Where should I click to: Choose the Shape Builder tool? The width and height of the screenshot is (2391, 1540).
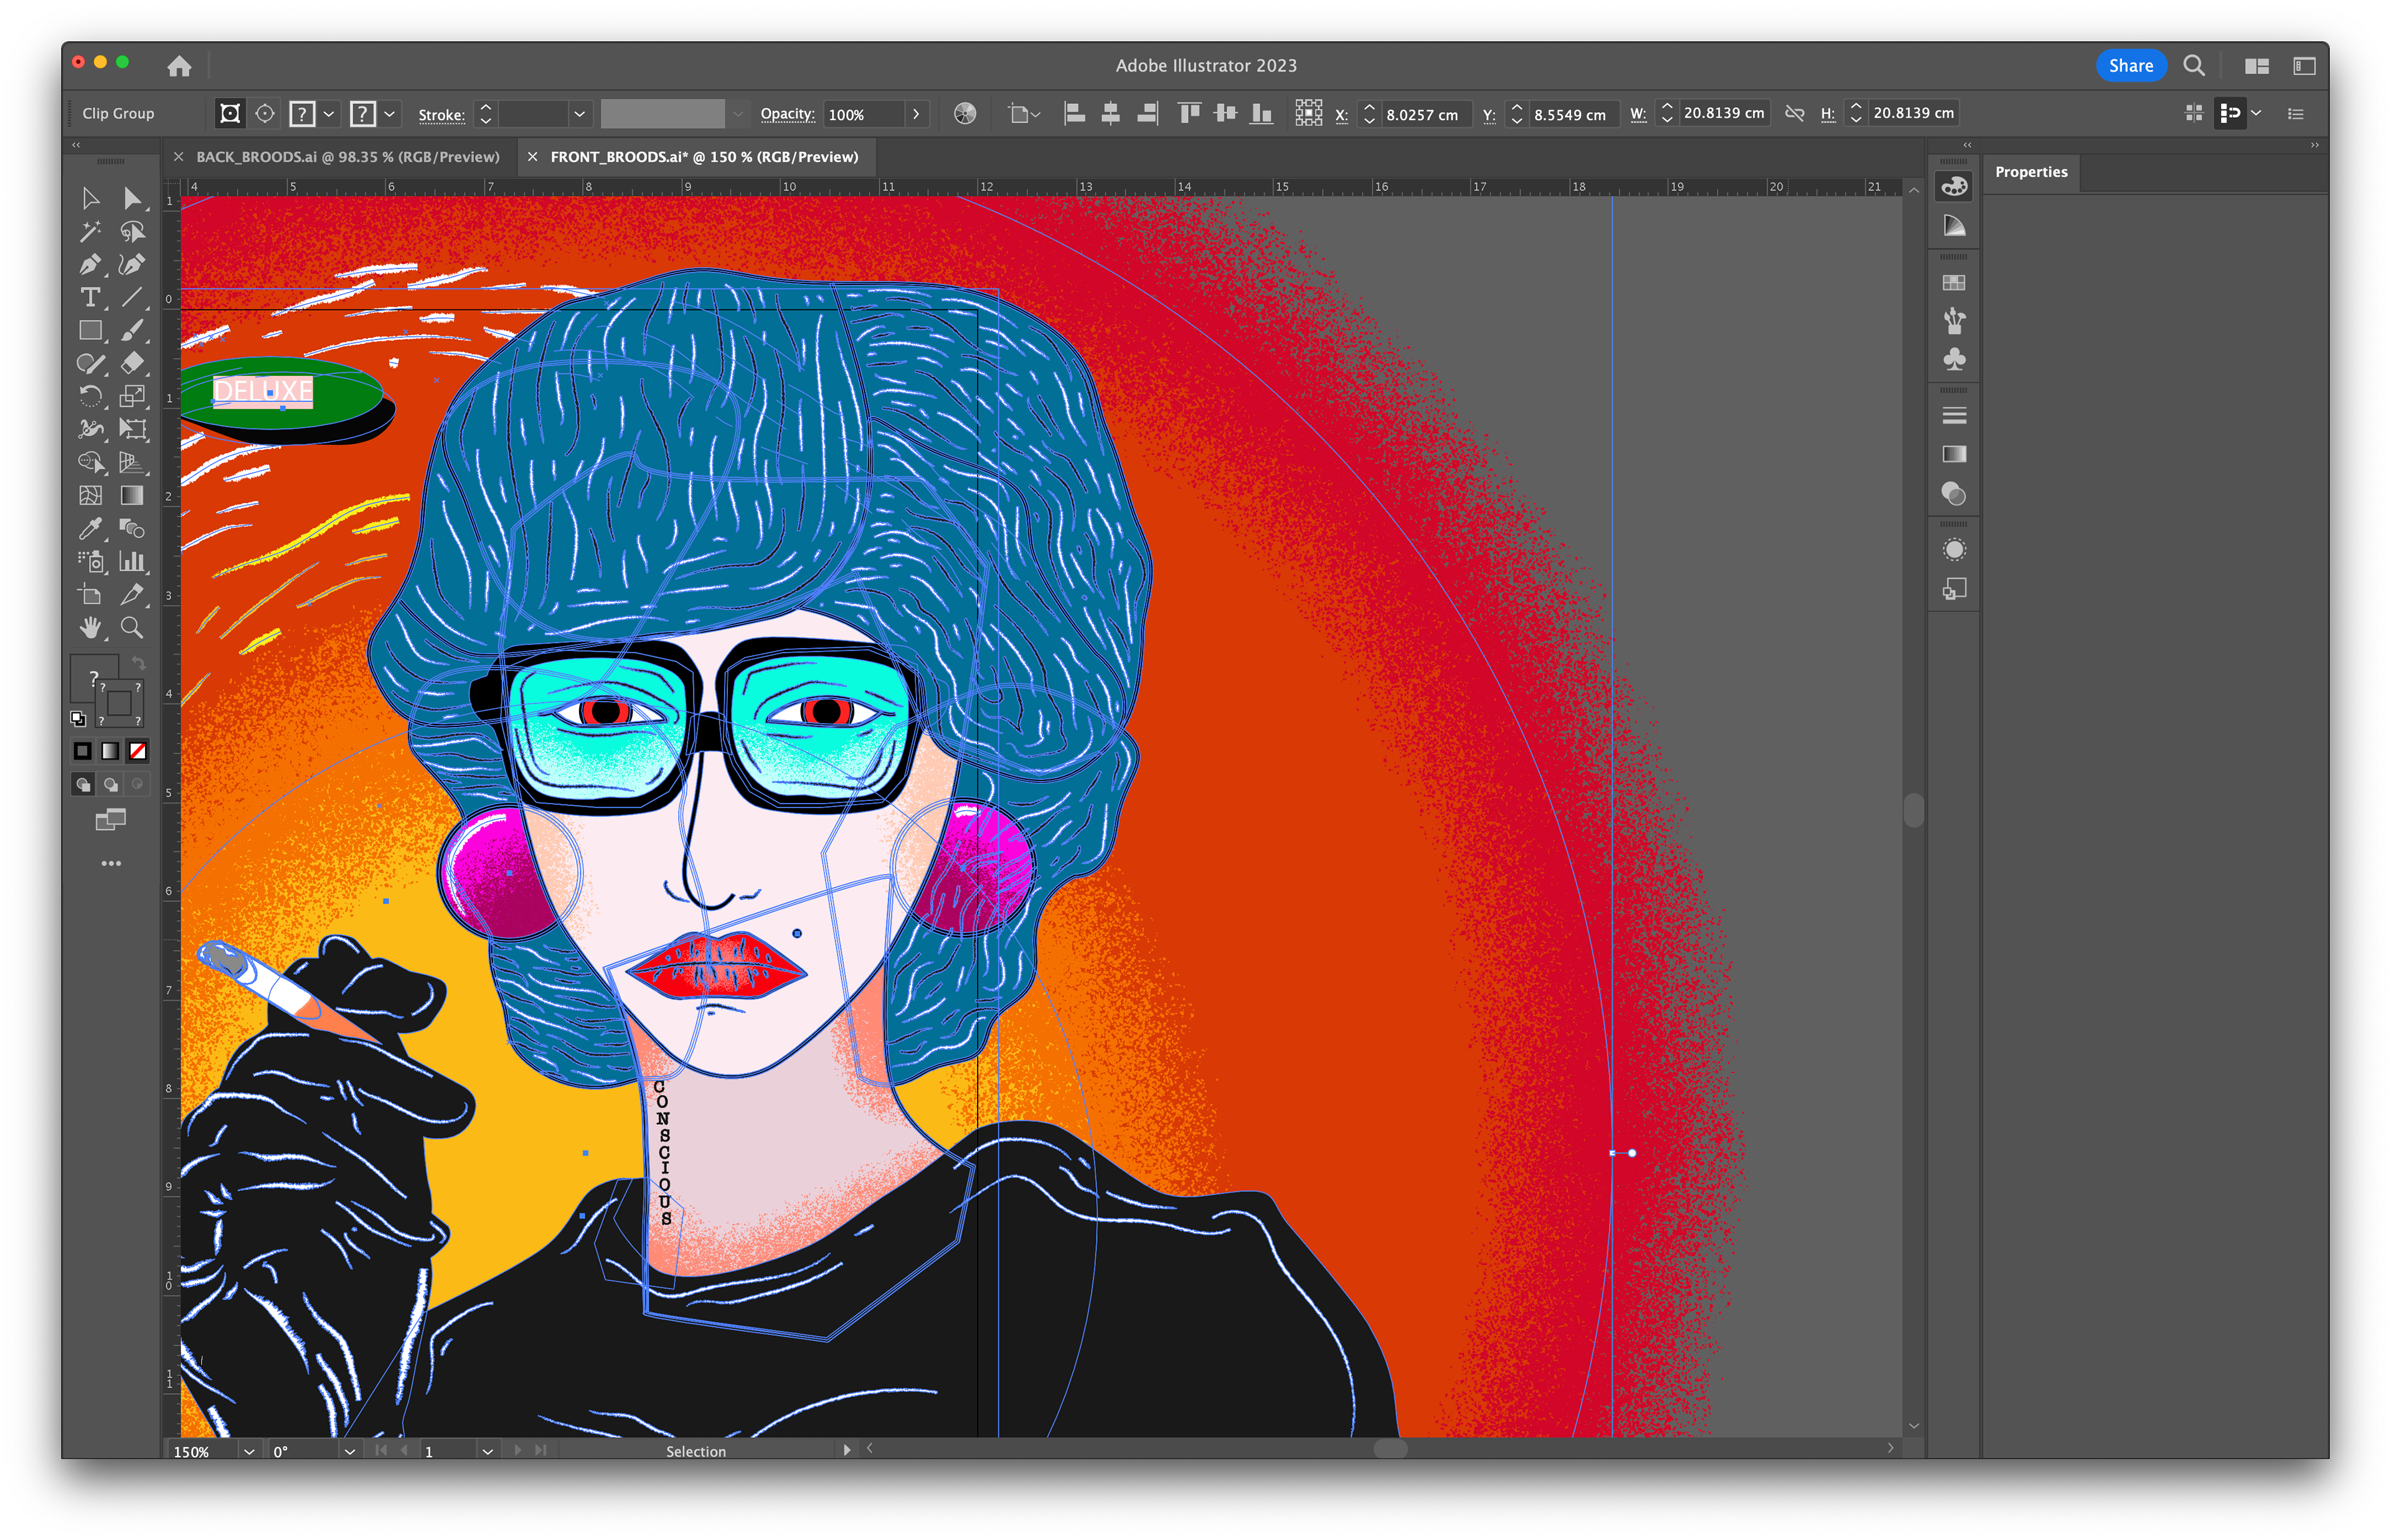[x=90, y=462]
